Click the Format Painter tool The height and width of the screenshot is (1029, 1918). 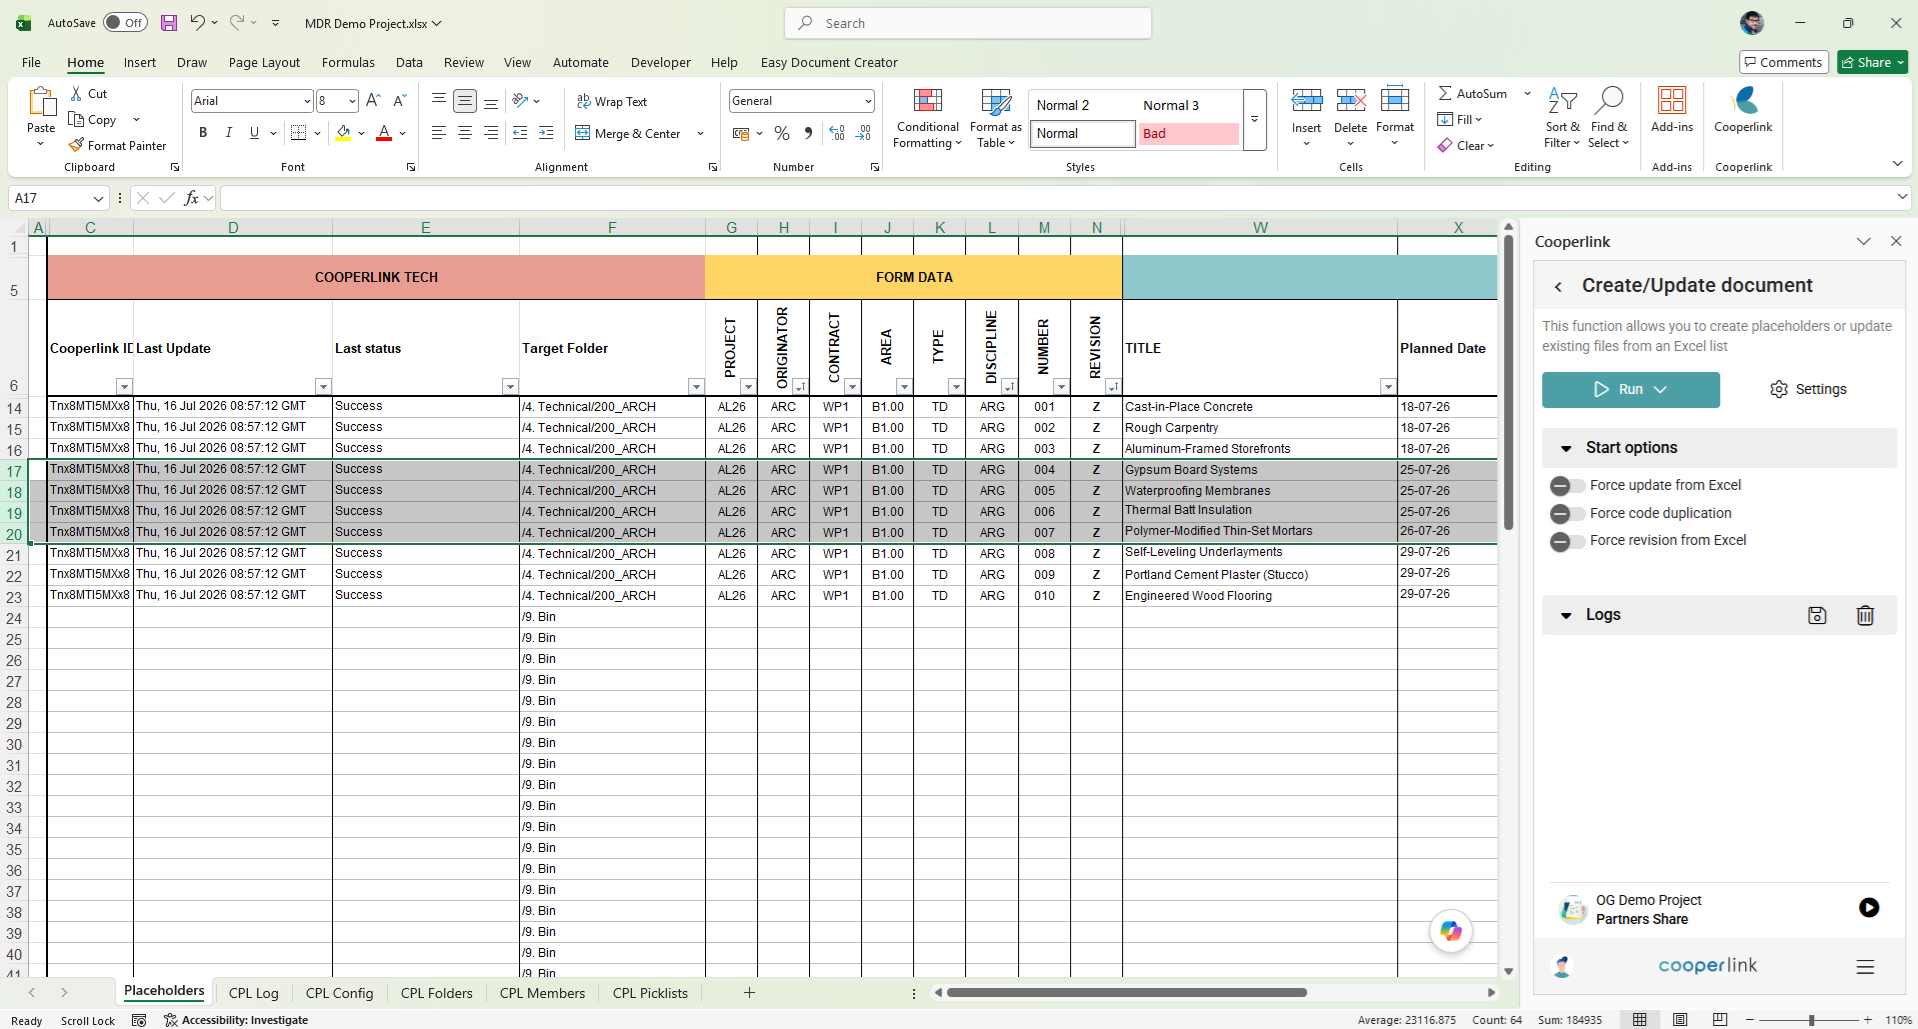(x=117, y=145)
